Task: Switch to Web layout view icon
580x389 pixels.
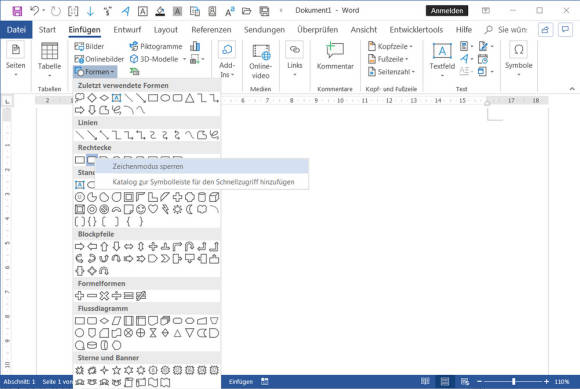Action: 465,381
